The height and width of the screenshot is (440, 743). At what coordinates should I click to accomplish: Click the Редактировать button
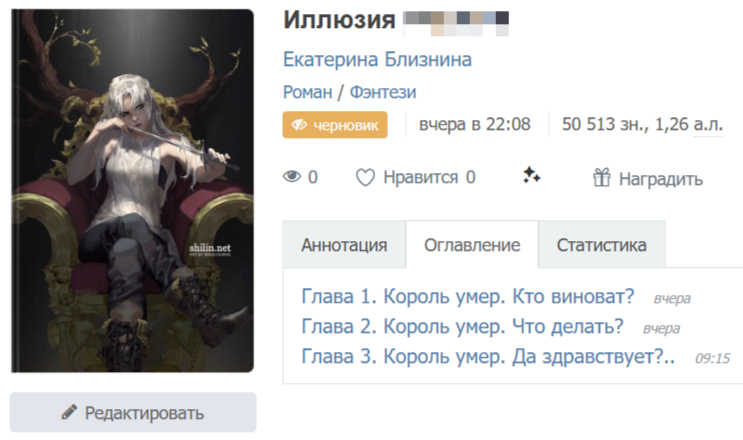tap(133, 412)
